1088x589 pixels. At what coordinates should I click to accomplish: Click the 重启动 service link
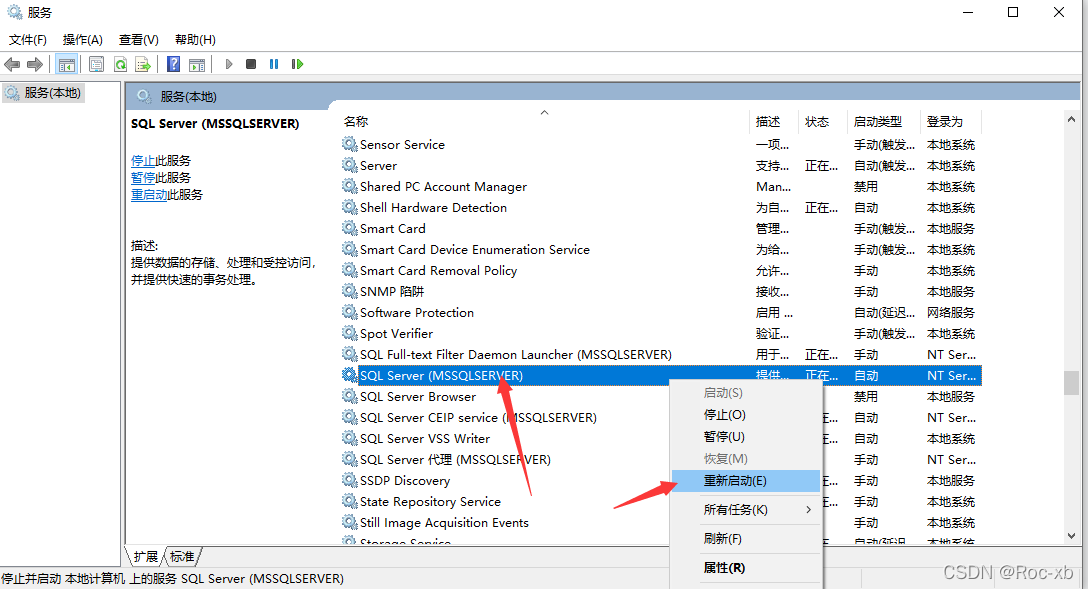[x=149, y=195]
